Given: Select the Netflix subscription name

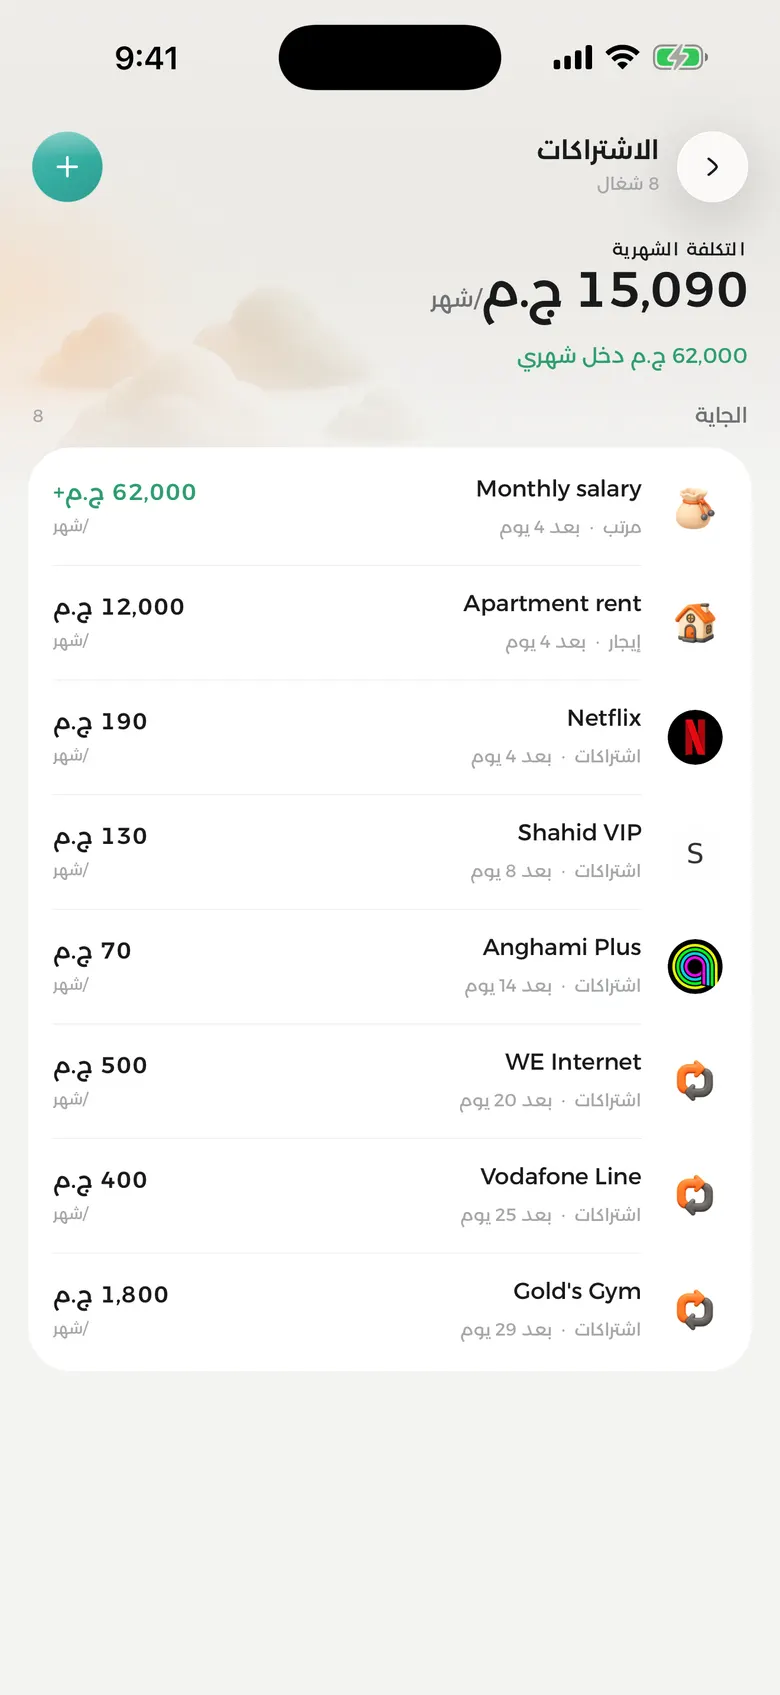Looking at the screenshot, I should click(604, 718).
